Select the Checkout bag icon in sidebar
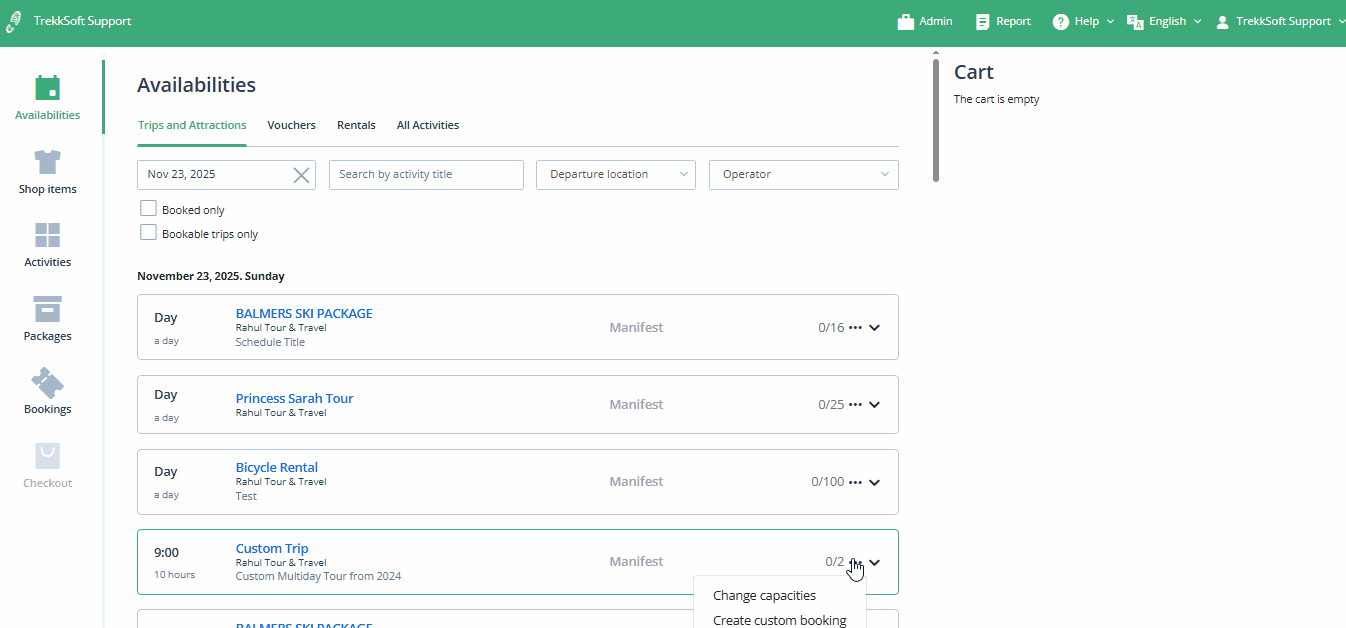This screenshot has width=1346, height=628. pos(47,462)
